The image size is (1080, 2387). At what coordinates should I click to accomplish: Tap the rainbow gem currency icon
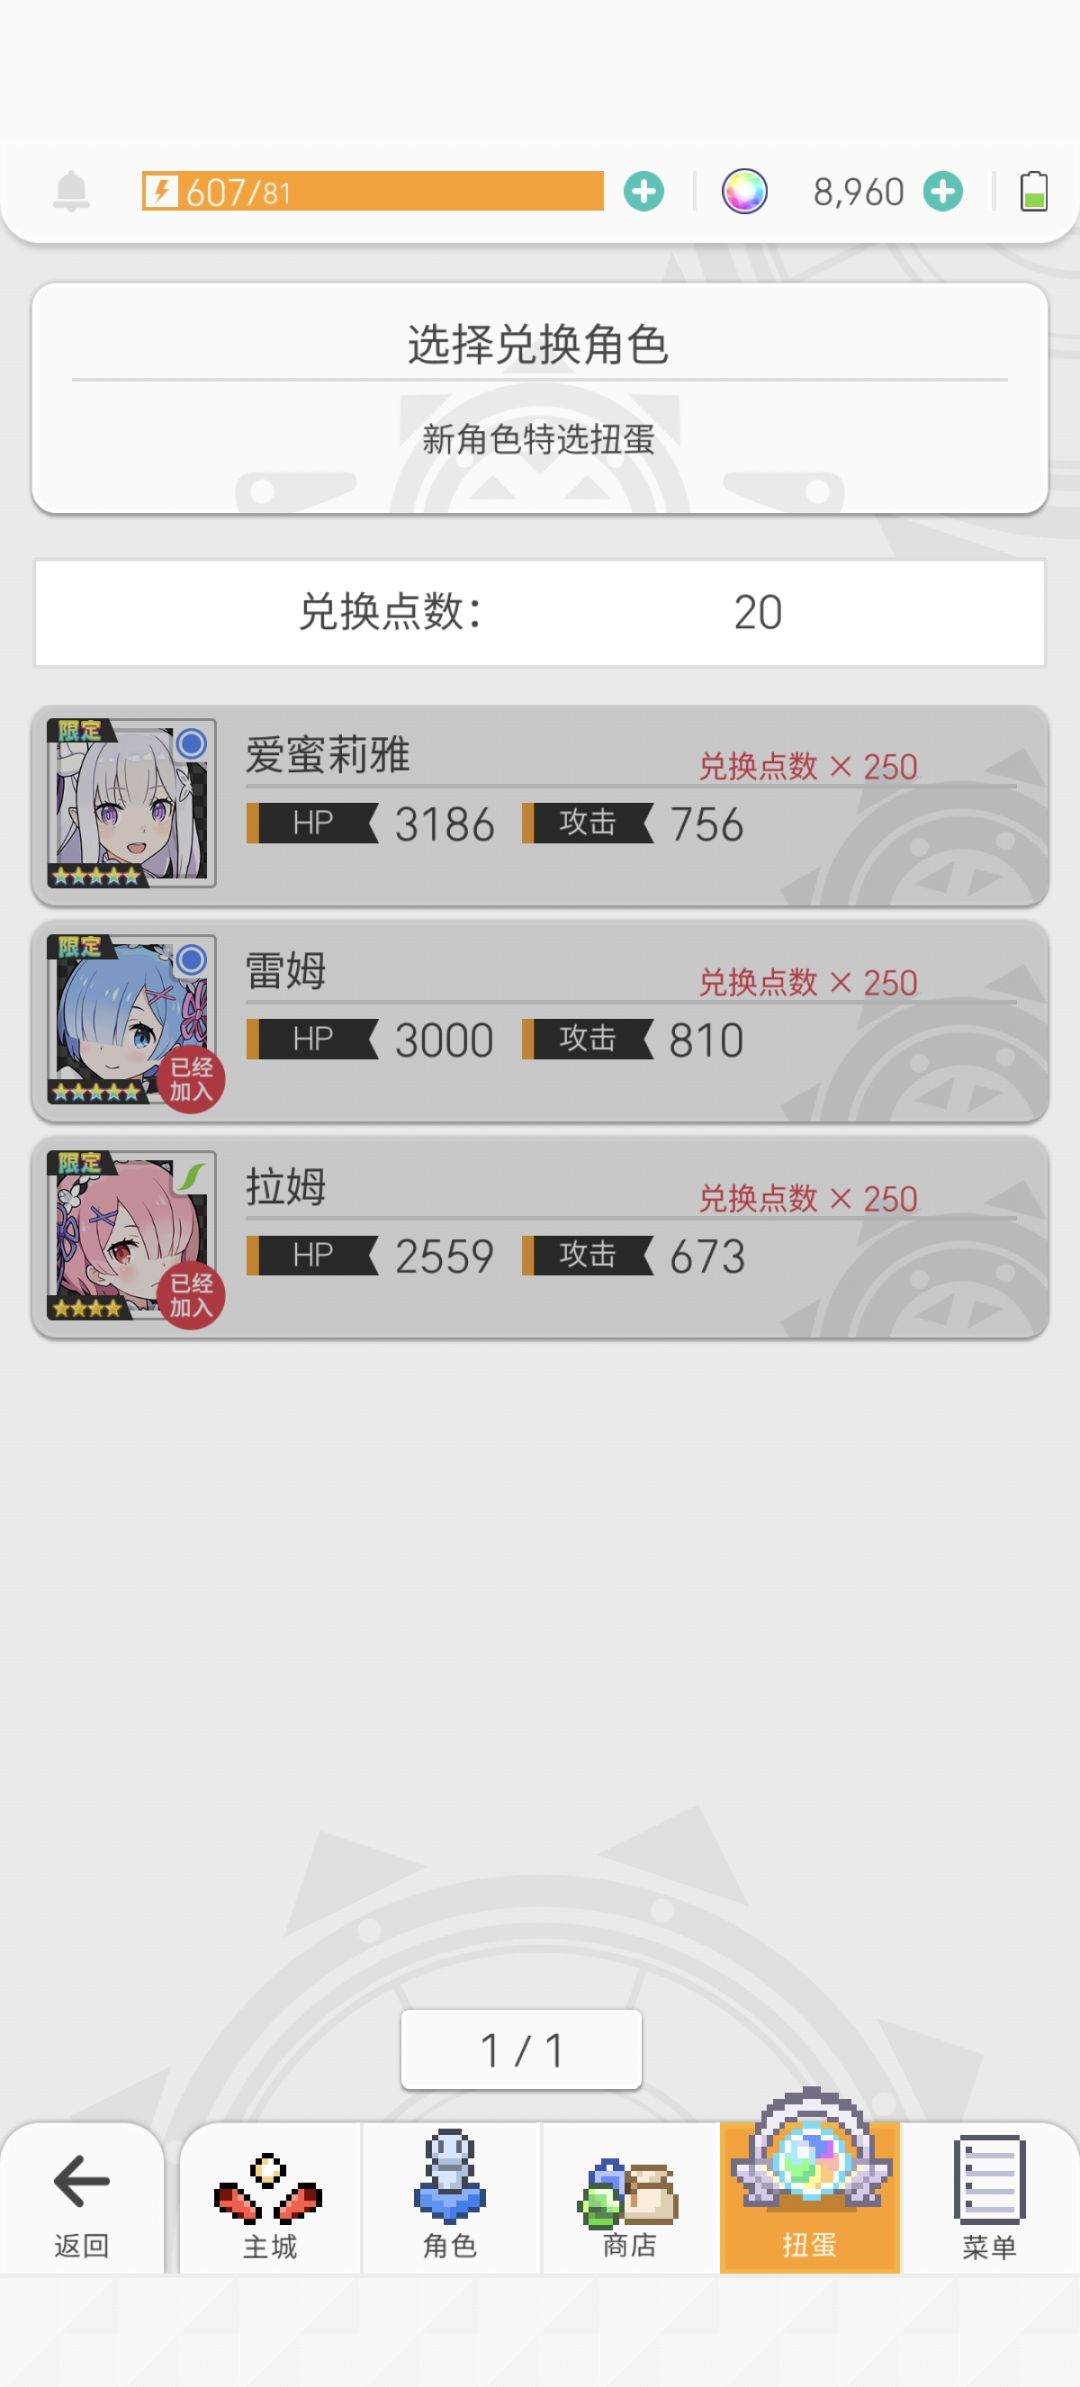[745, 191]
